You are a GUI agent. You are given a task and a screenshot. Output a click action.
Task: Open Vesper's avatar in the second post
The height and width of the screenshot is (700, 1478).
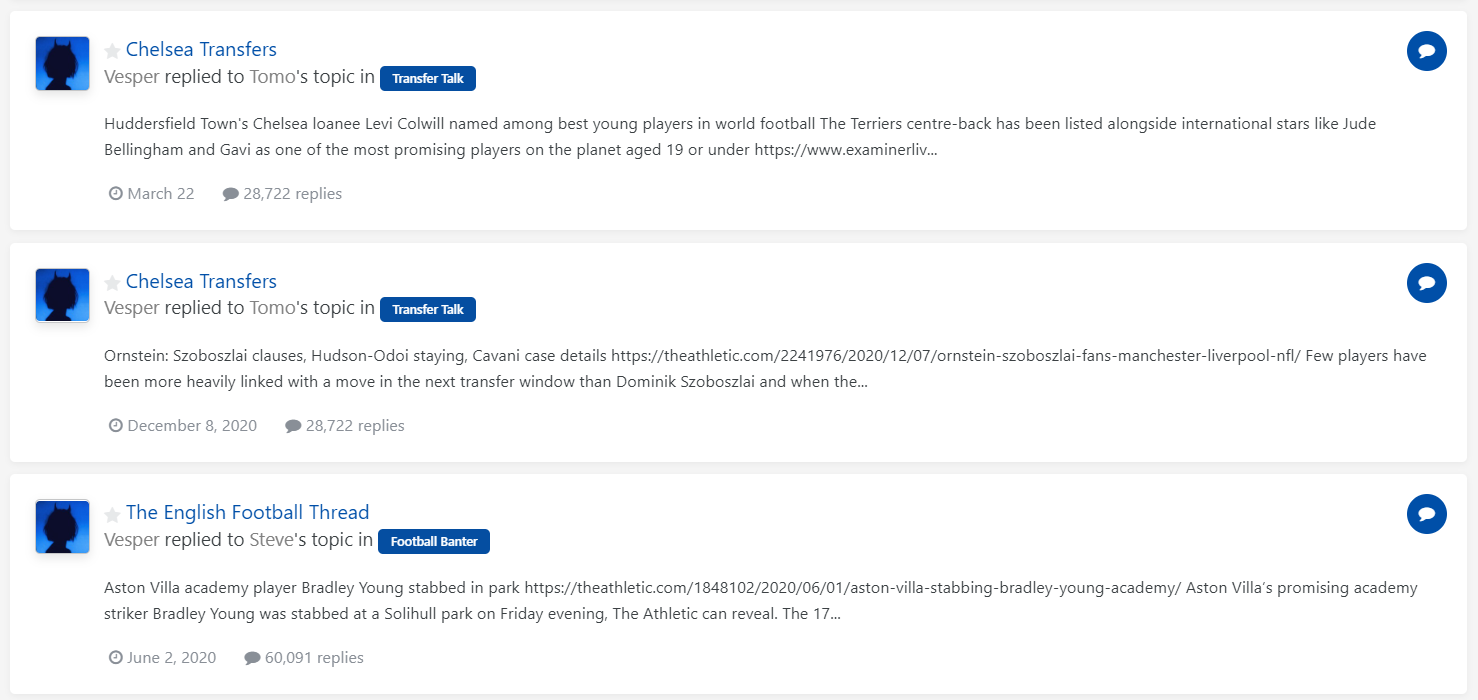tap(62, 295)
